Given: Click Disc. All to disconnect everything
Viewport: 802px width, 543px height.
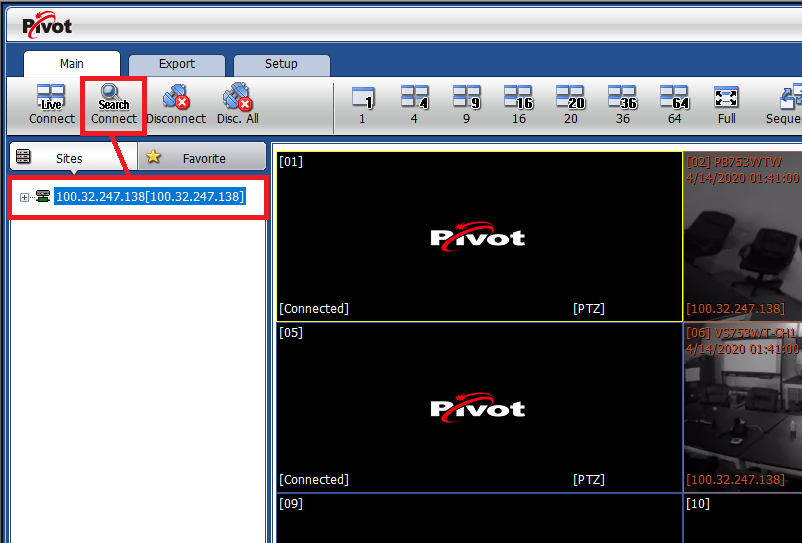Looking at the screenshot, I should coord(238,105).
